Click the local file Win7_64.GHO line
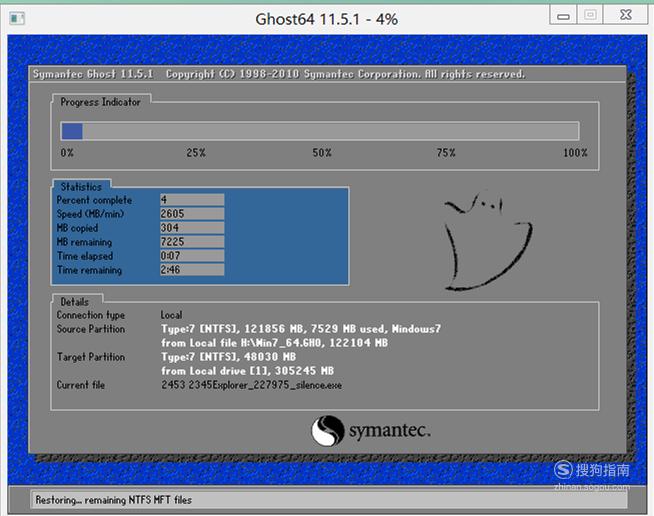This screenshot has width=654, height=516. (274, 343)
